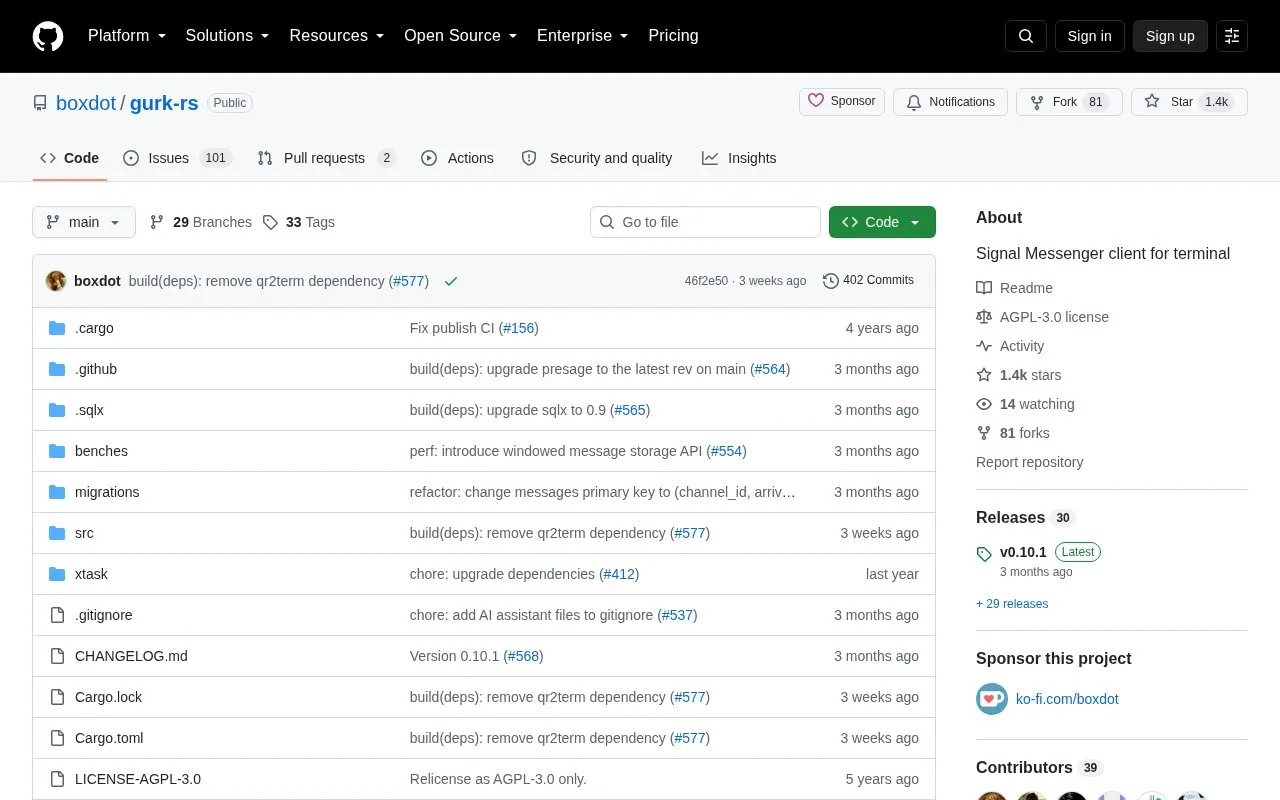The width and height of the screenshot is (1280, 800).
Task: Switch to the Issues tab
Action: 177,158
